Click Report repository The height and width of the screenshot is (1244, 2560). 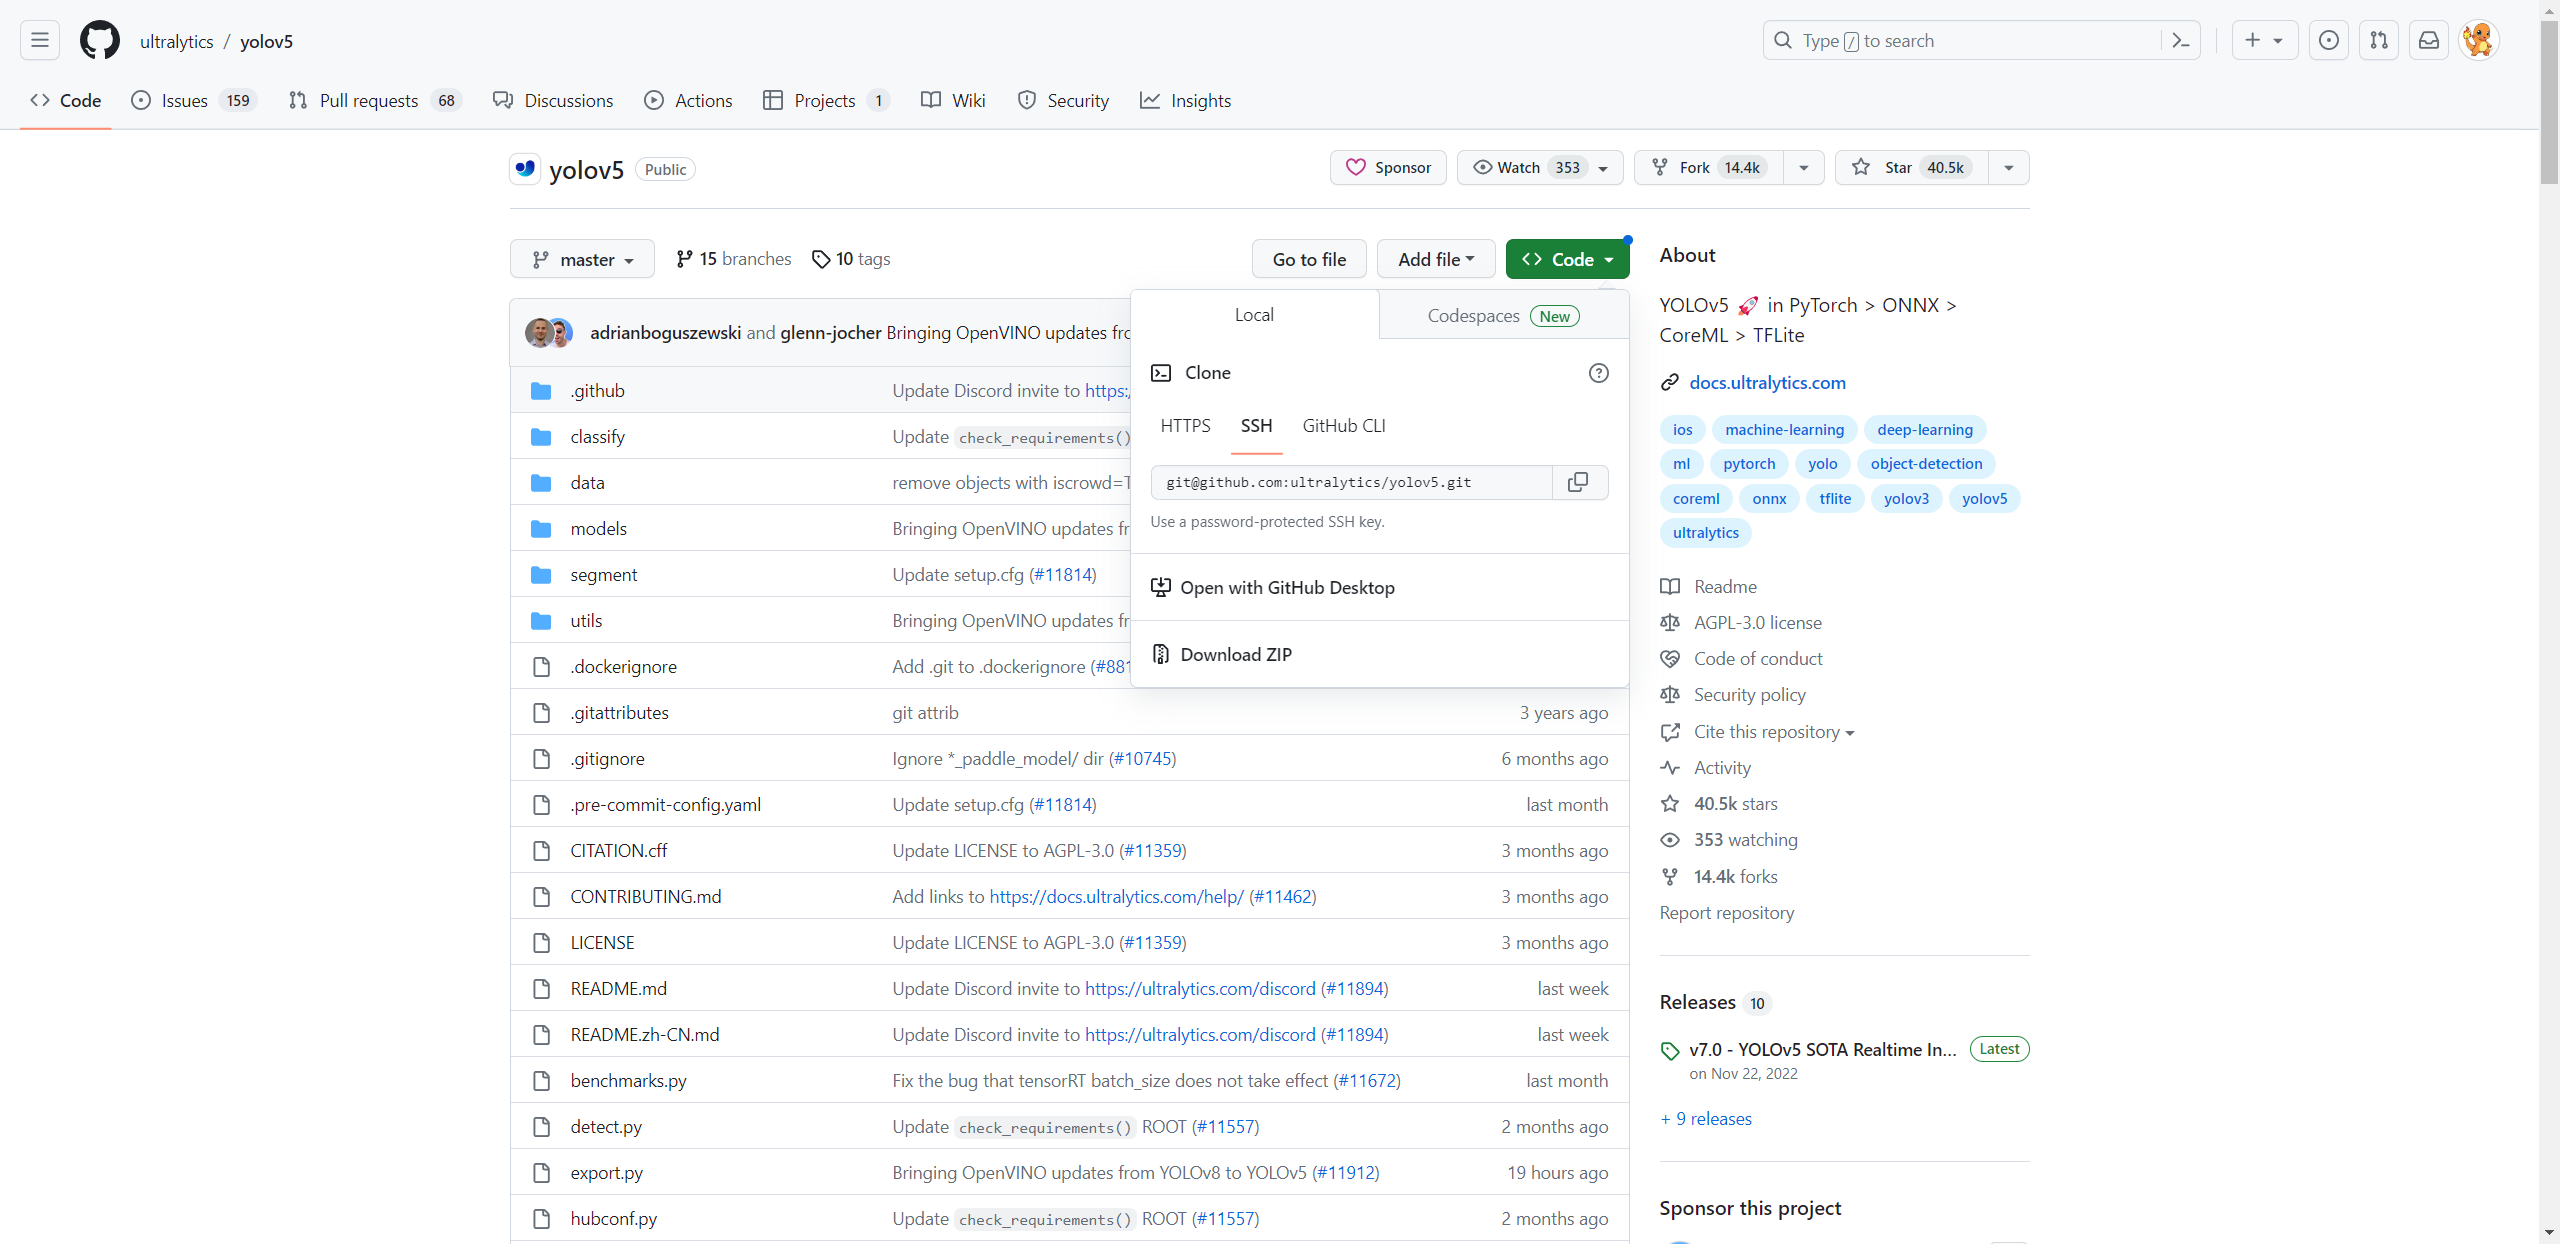coord(1726,913)
